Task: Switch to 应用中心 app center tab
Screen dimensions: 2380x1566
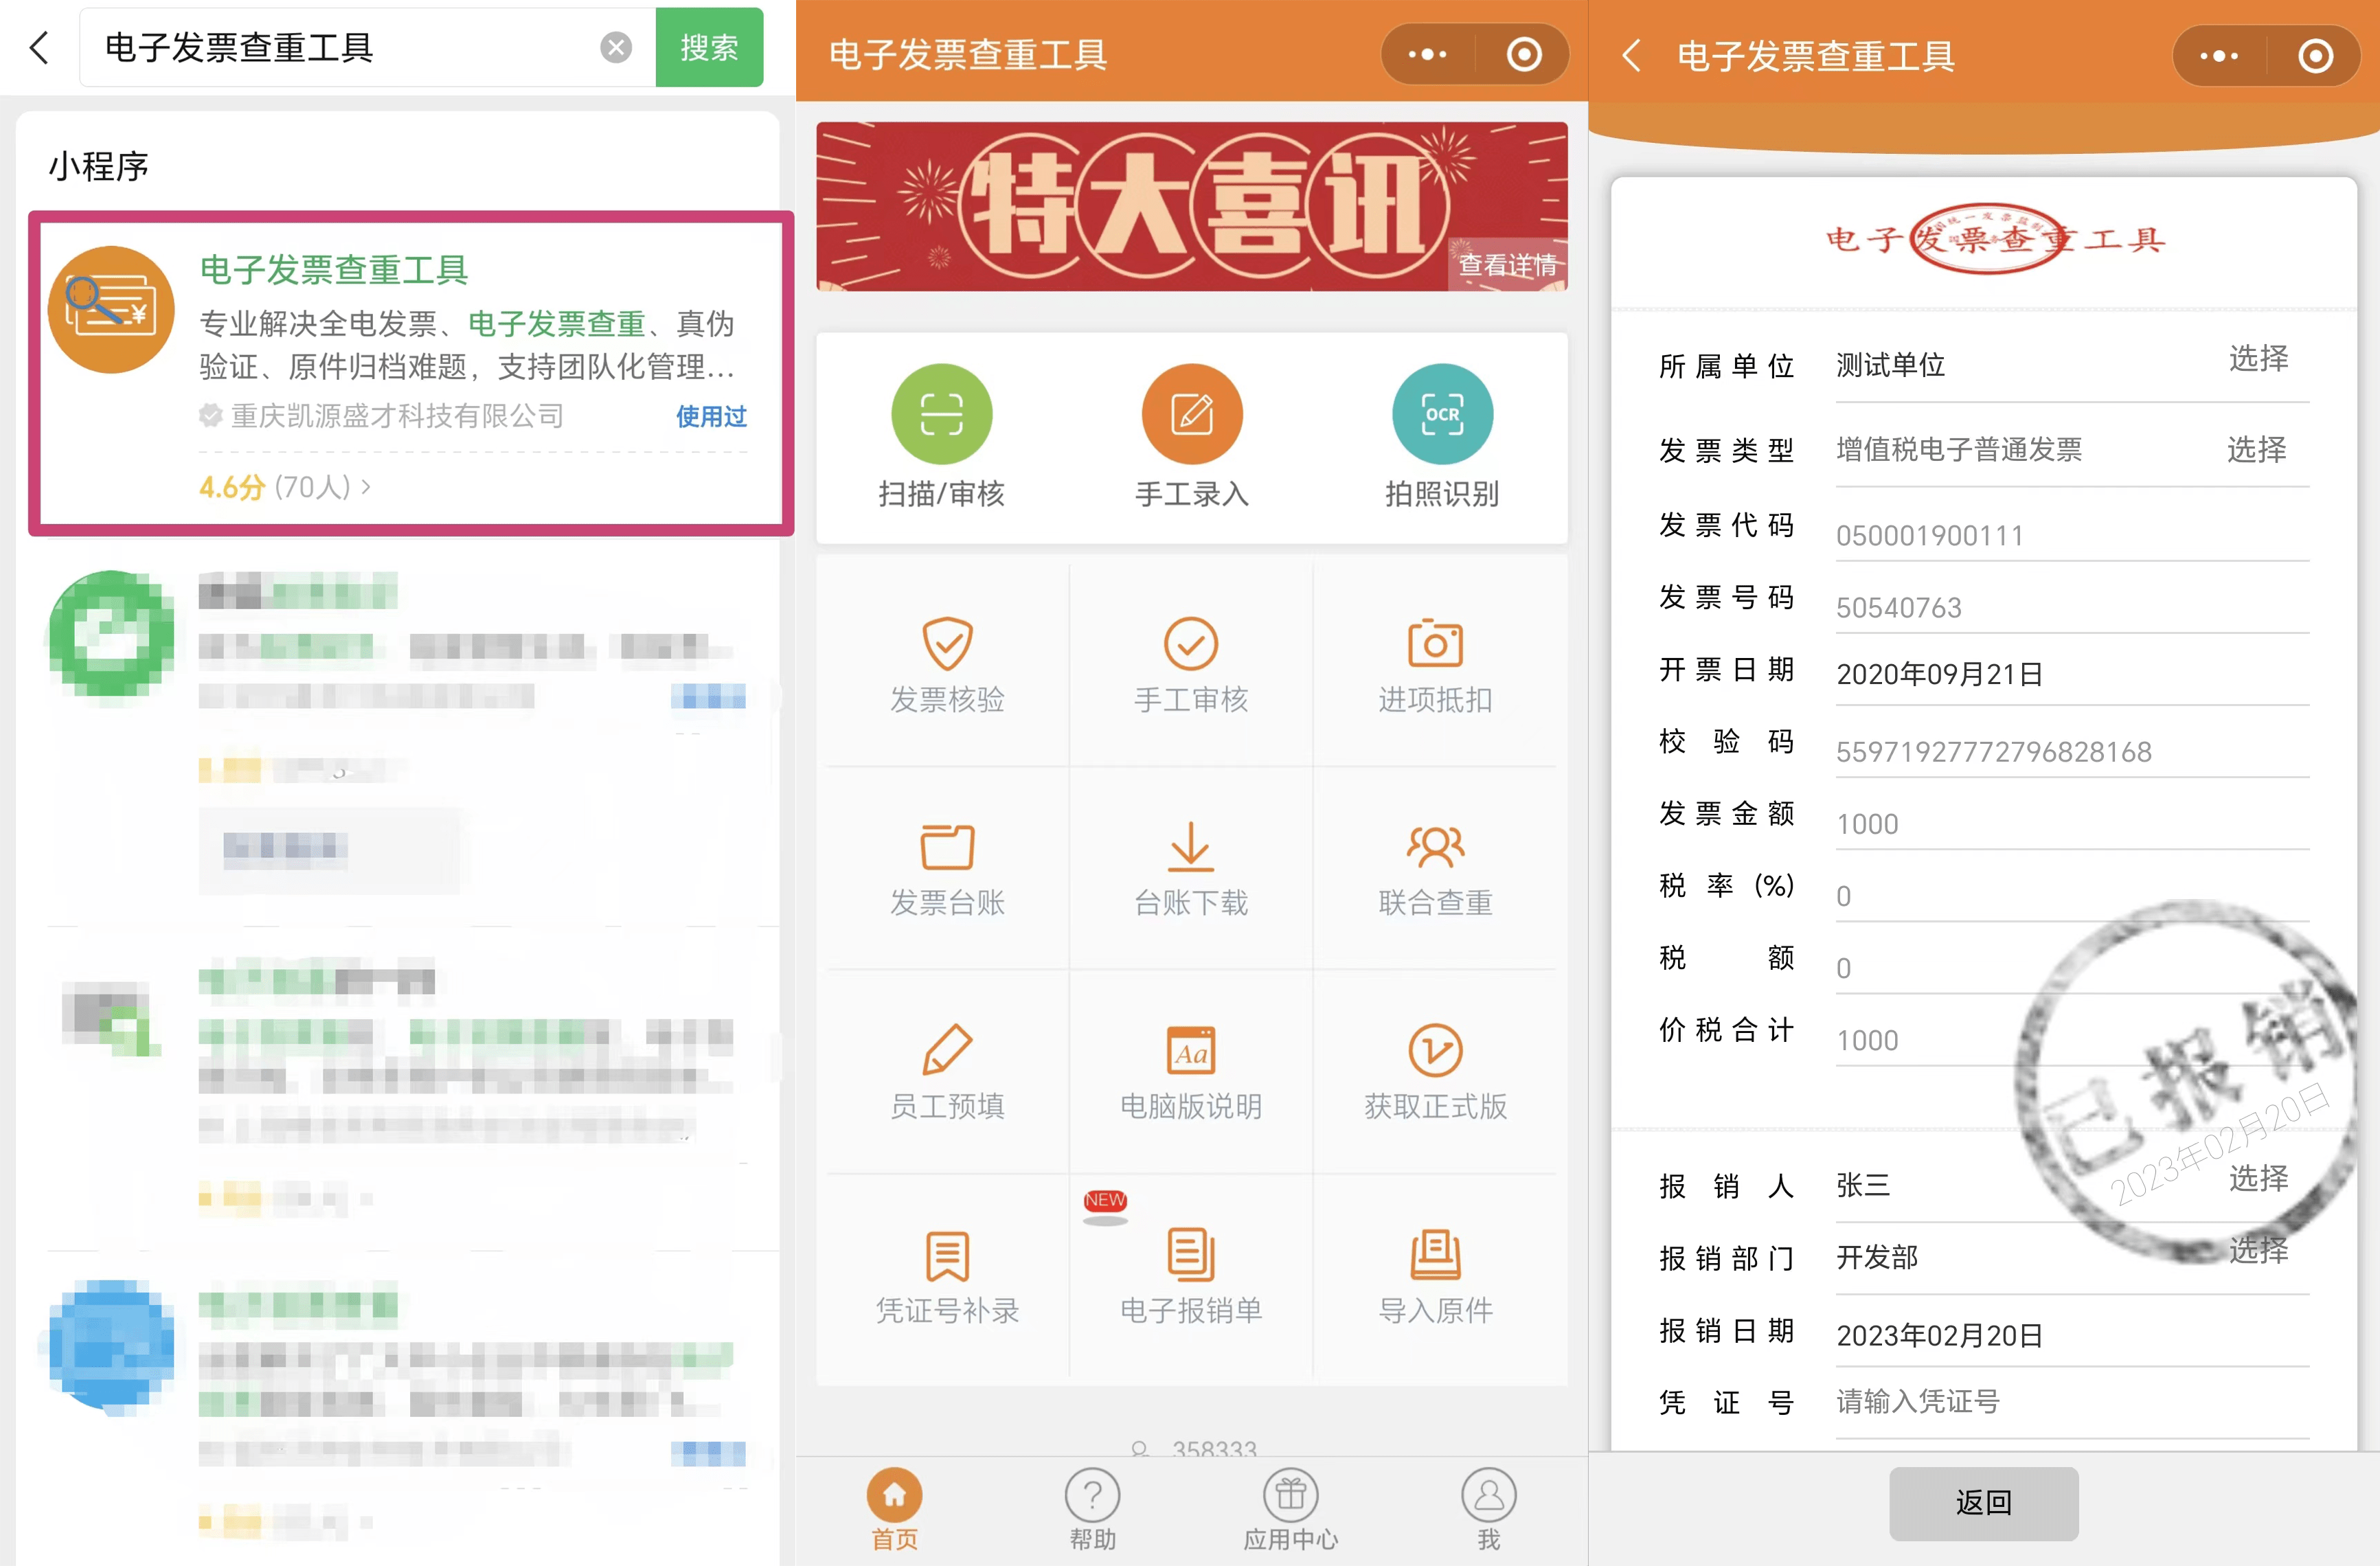Action: tap(1290, 1510)
